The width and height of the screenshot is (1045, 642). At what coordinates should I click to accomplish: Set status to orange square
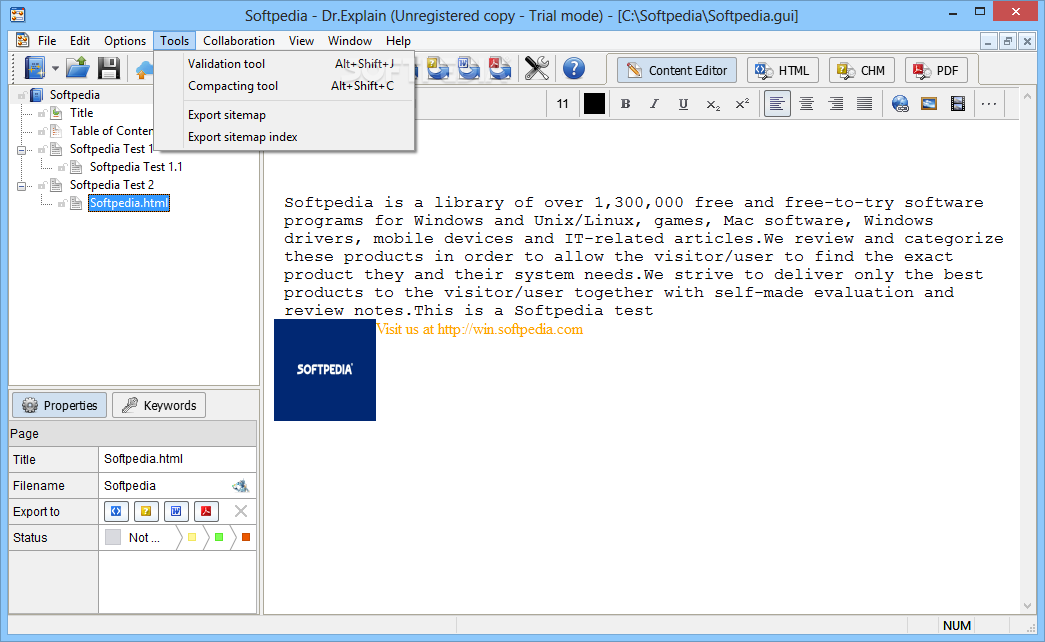pos(246,537)
